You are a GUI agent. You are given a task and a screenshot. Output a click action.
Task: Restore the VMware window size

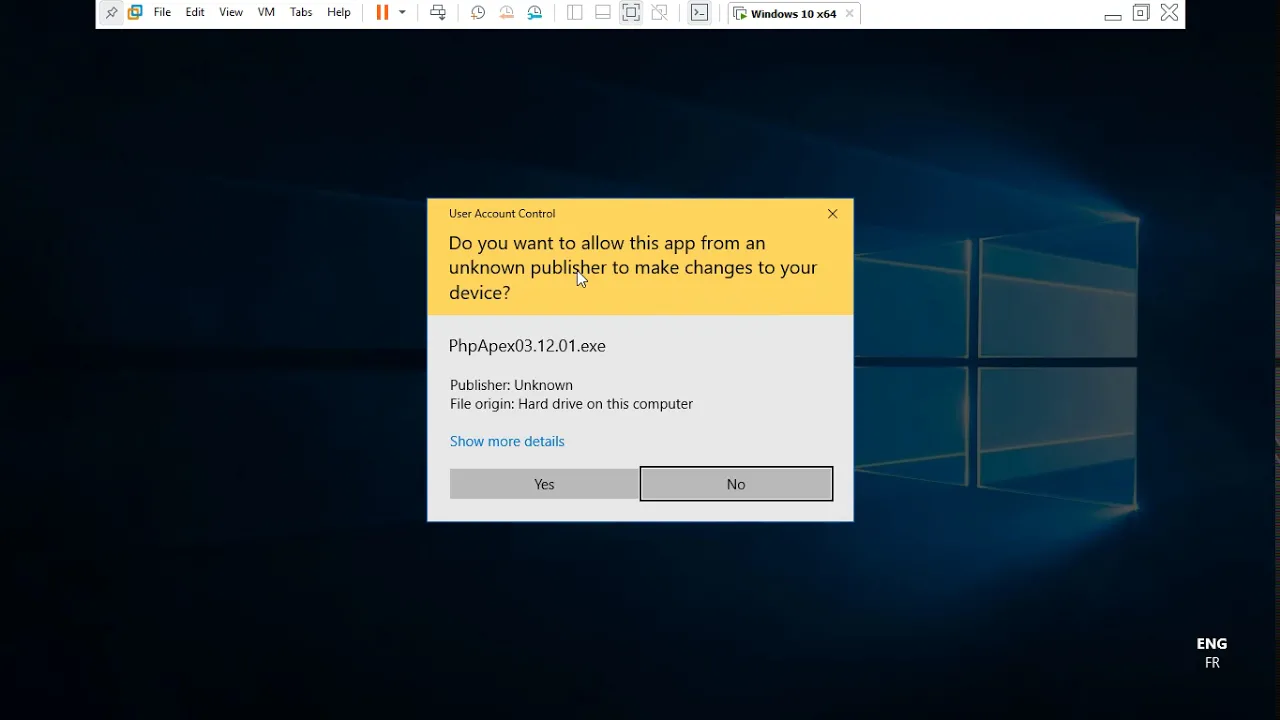click(x=1141, y=13)
